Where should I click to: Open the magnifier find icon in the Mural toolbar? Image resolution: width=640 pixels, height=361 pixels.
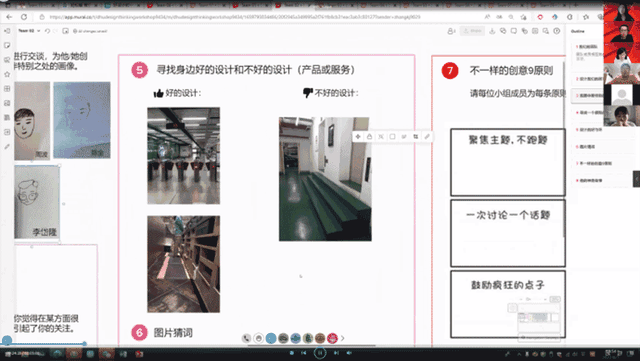click(x=546, y=31)
